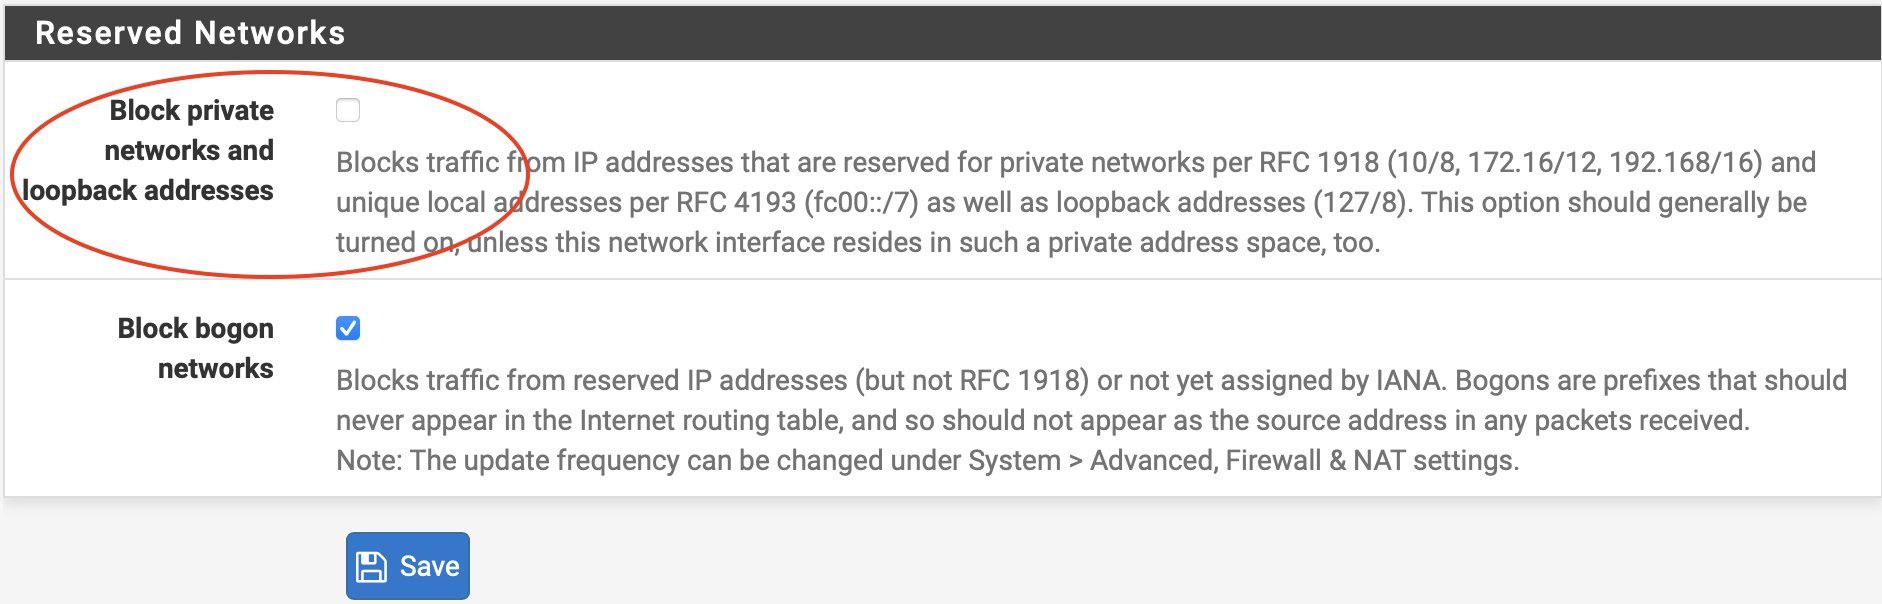Click the fc00::/7 address text
The width and height of the screenshot is (1882, 604).
pos(861,203)
